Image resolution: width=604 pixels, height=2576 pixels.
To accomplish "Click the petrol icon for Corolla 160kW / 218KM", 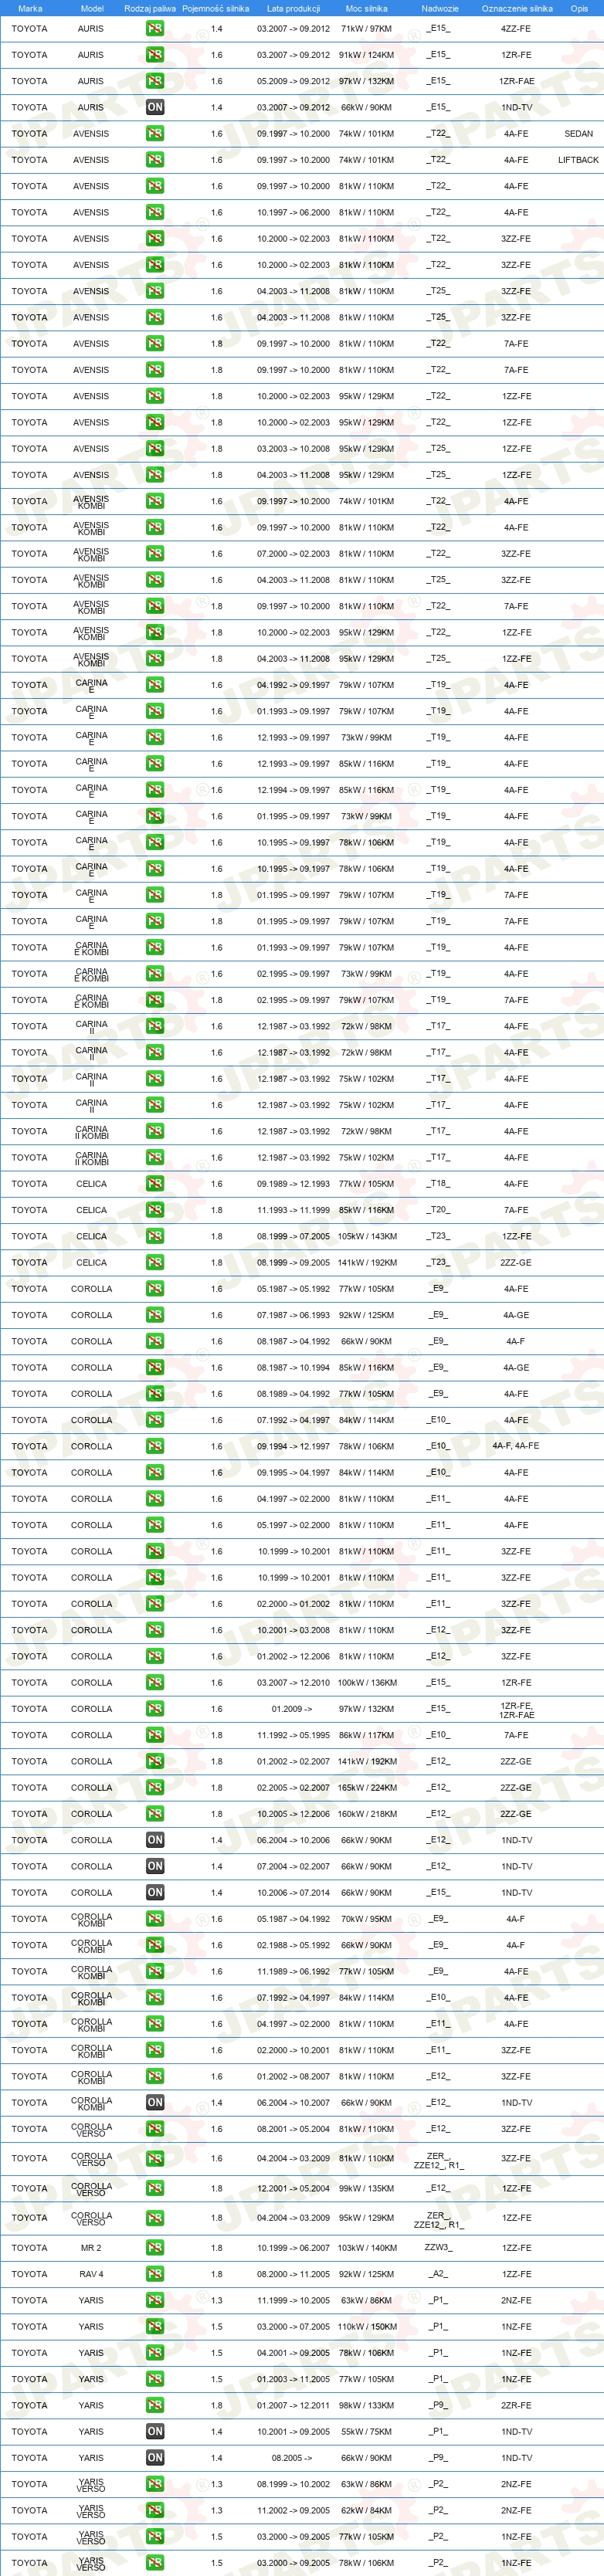I will [155, 1814].
